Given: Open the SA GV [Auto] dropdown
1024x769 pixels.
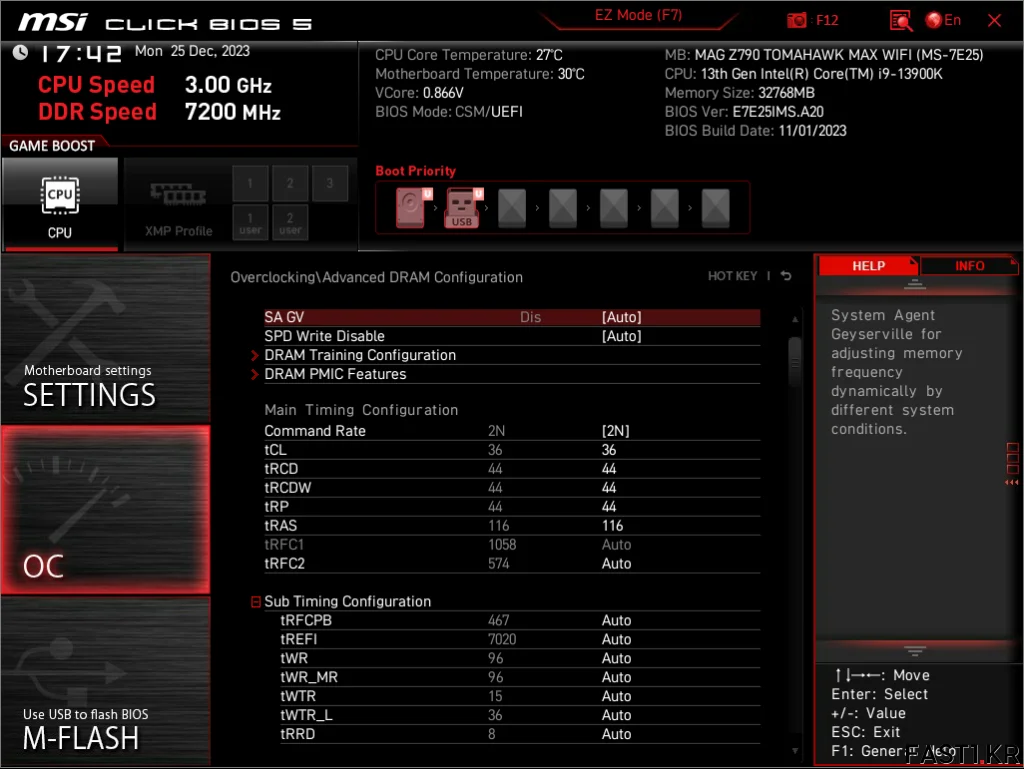Looking at the screenshot, I should [621, 317].
